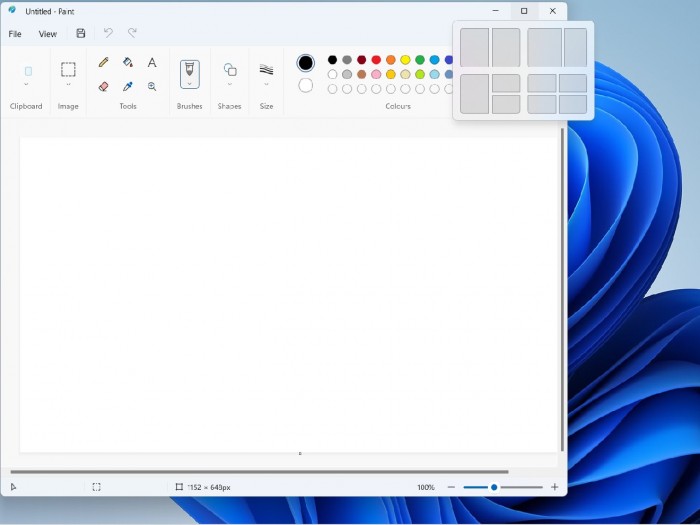The image size is (700, 525).
Task: Select the Color picker eyedropper
Action: 128,87
